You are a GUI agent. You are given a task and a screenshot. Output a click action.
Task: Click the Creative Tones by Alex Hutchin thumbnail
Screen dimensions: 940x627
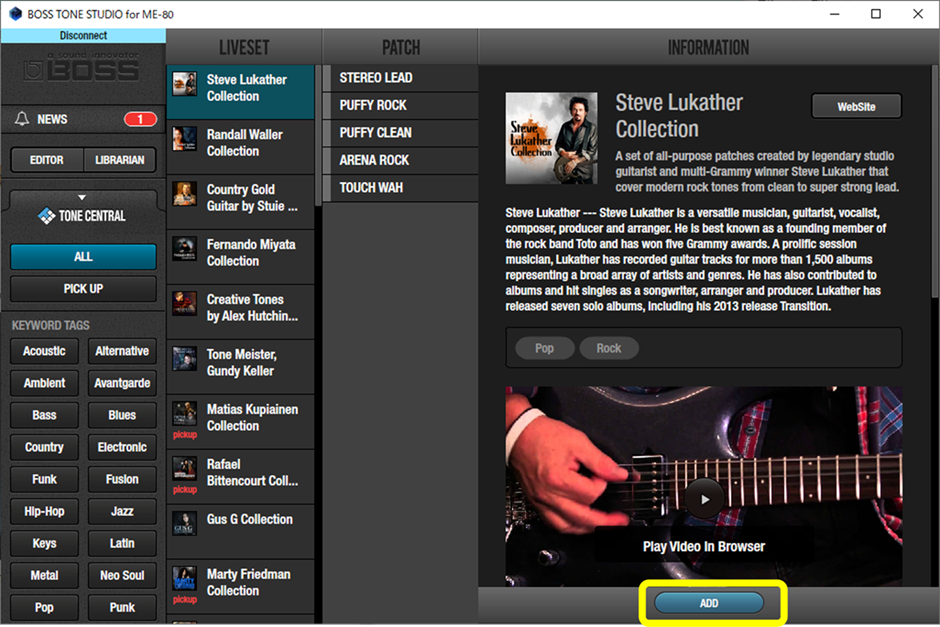(x=185, y=304)
